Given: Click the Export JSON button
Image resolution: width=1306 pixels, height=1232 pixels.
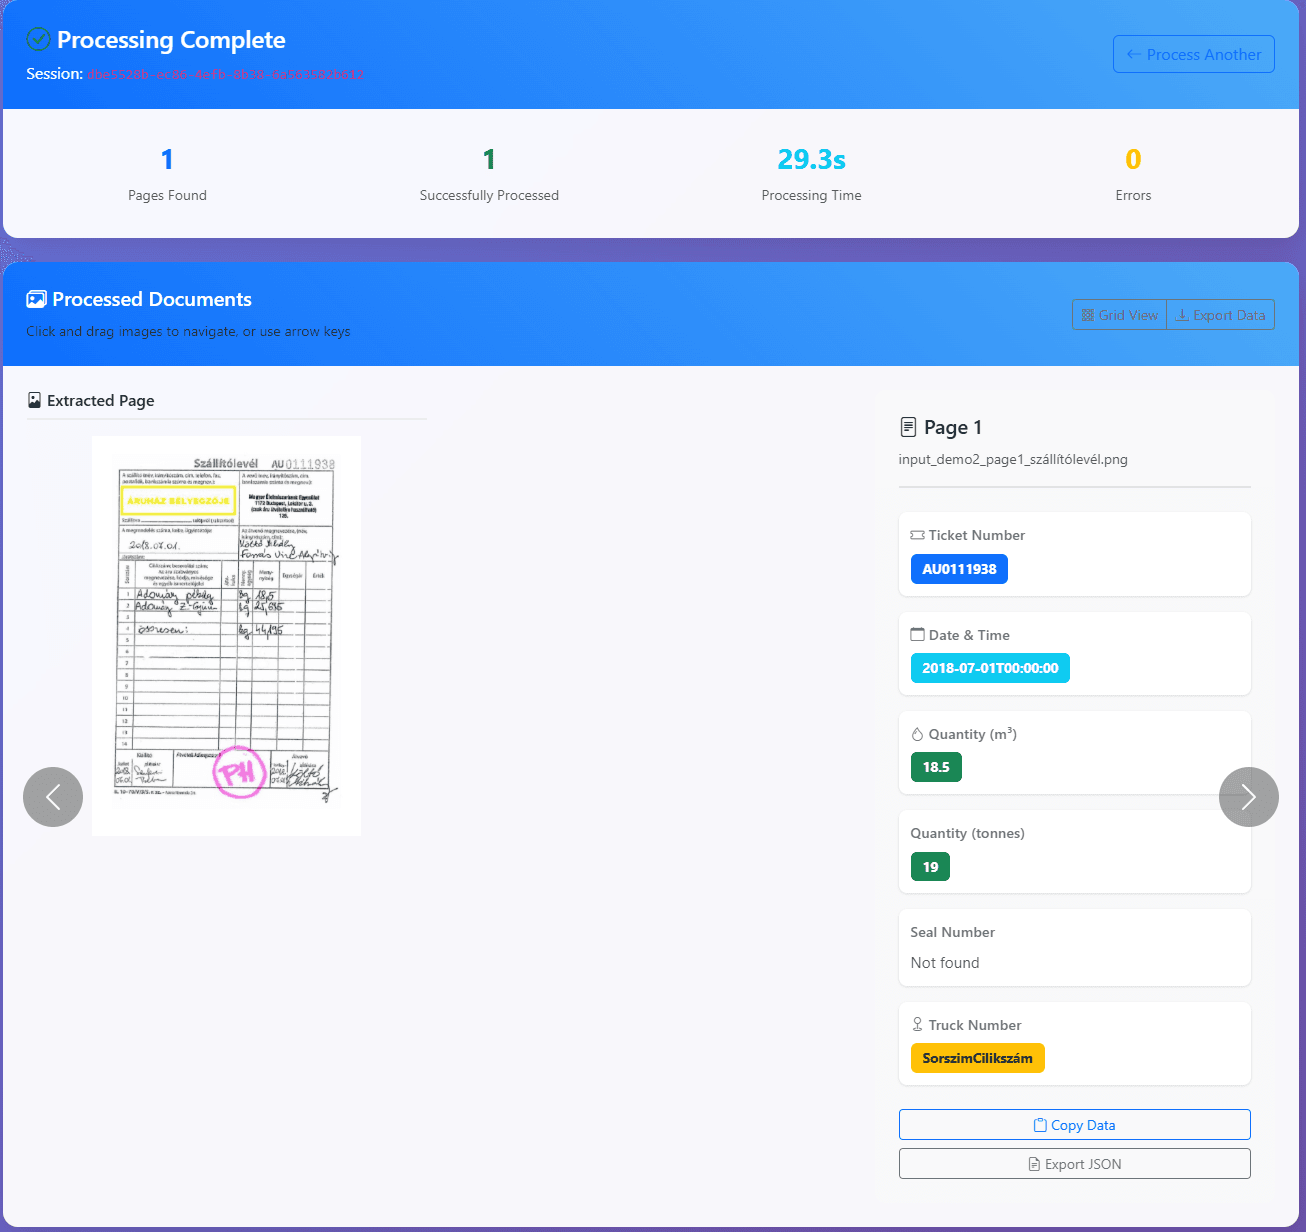Looking at the screenshot, I should (x=1074, y=1164).
